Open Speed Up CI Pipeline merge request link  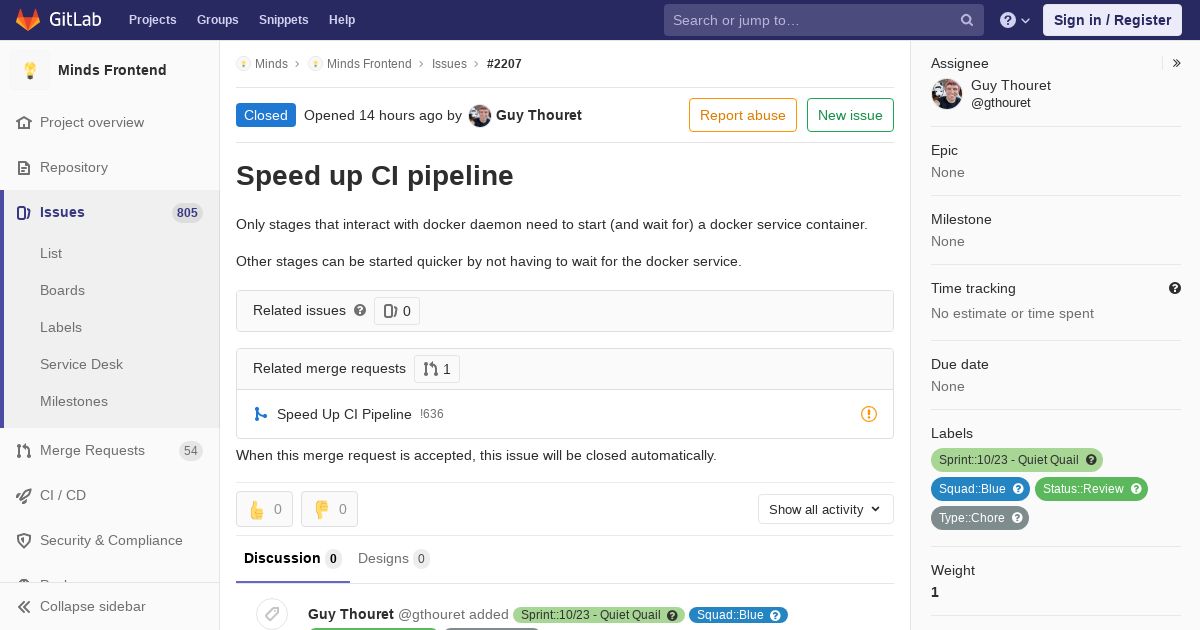point(344,414)
